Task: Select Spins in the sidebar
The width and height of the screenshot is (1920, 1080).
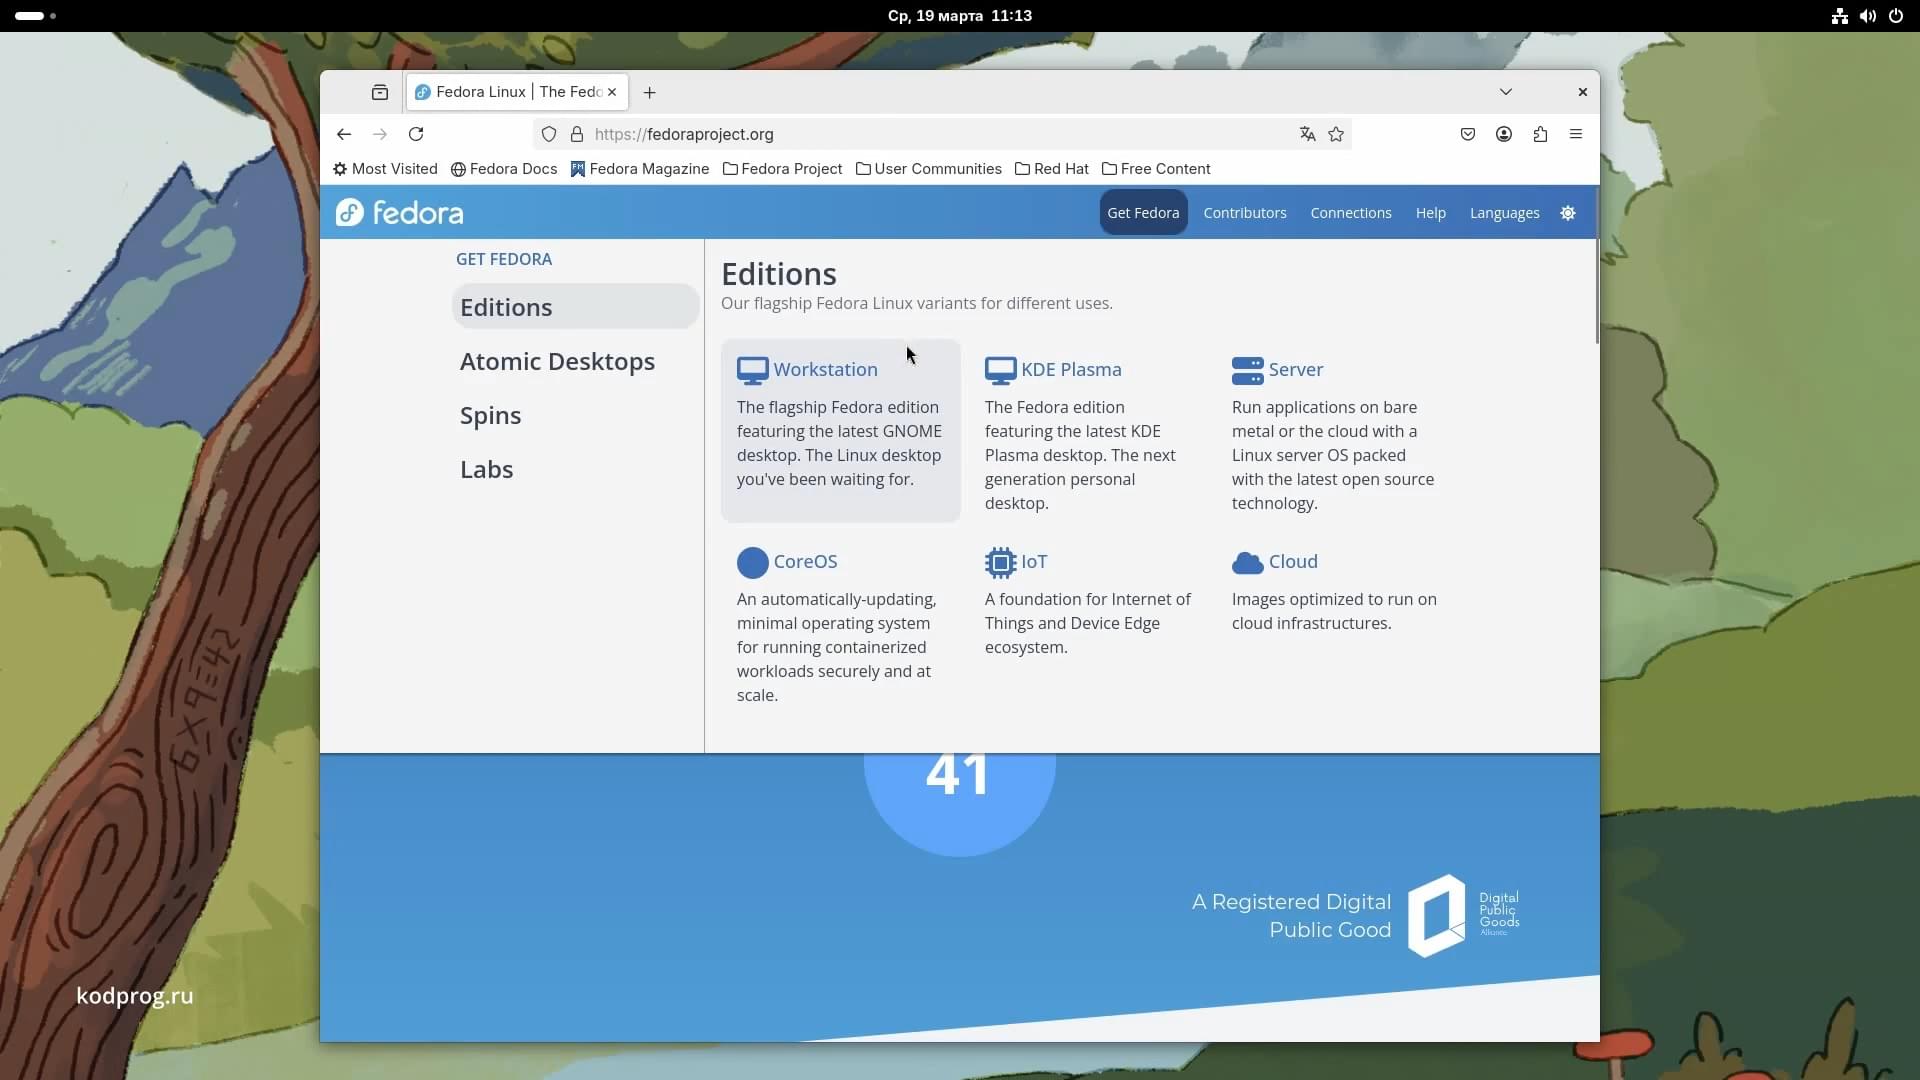Action: pyautogui.click(x=490, y=415)
